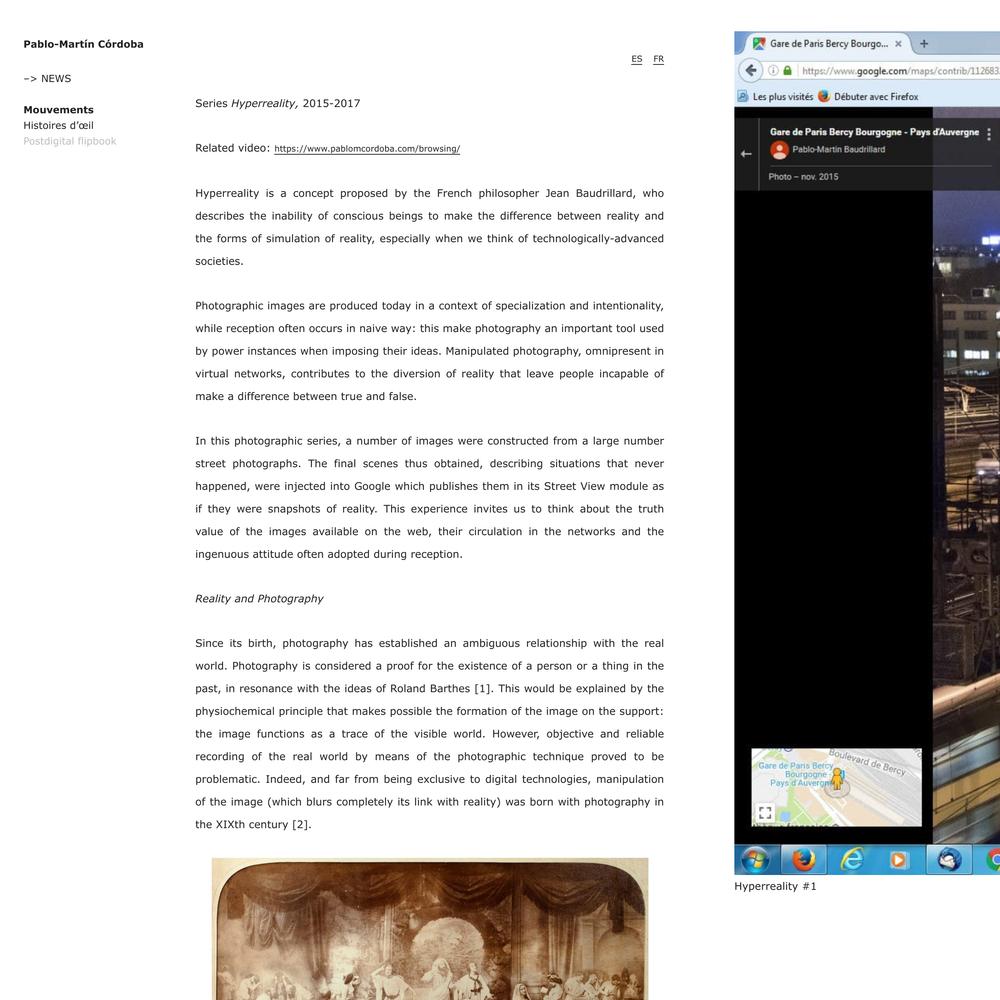Click the Pegman icon on the minimap
Image resolution: width=1000 pixels, height=1000 pixels.
click(x=837, y=779)
